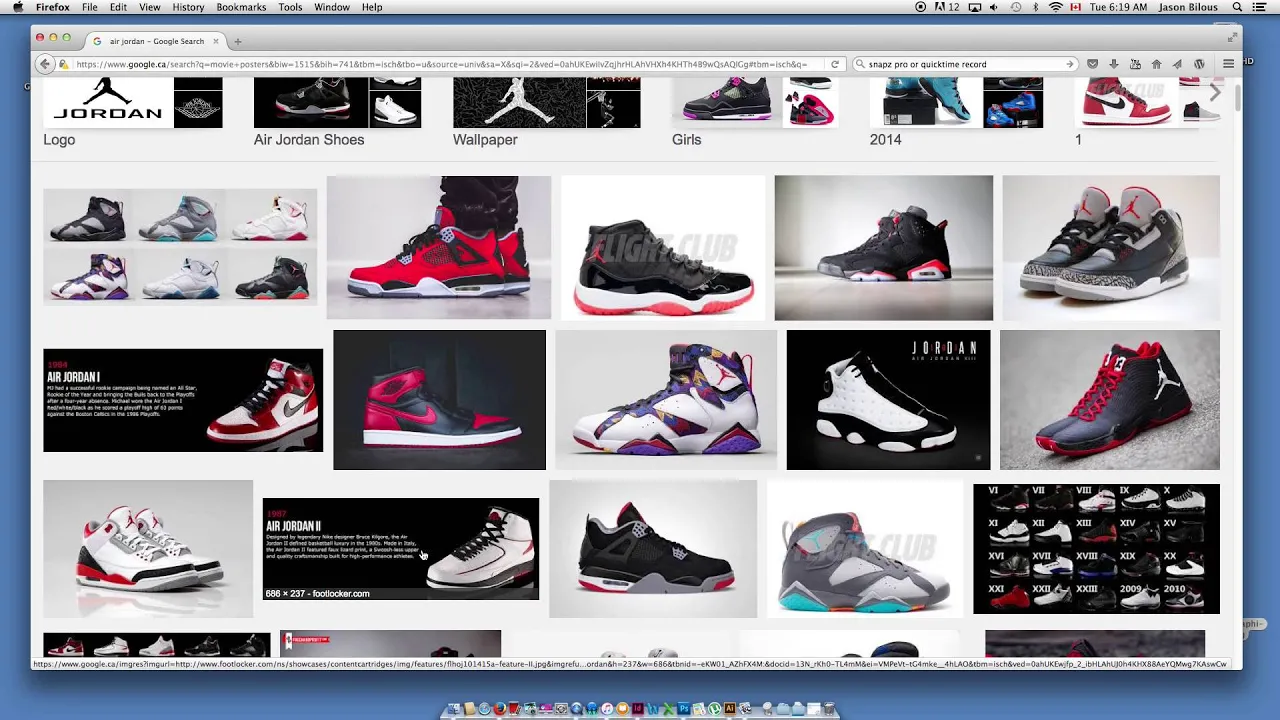Viewport: 1280px width, 720px height.
Task: Click the Wi-Fi status icon
Action: click(1055, 7)
